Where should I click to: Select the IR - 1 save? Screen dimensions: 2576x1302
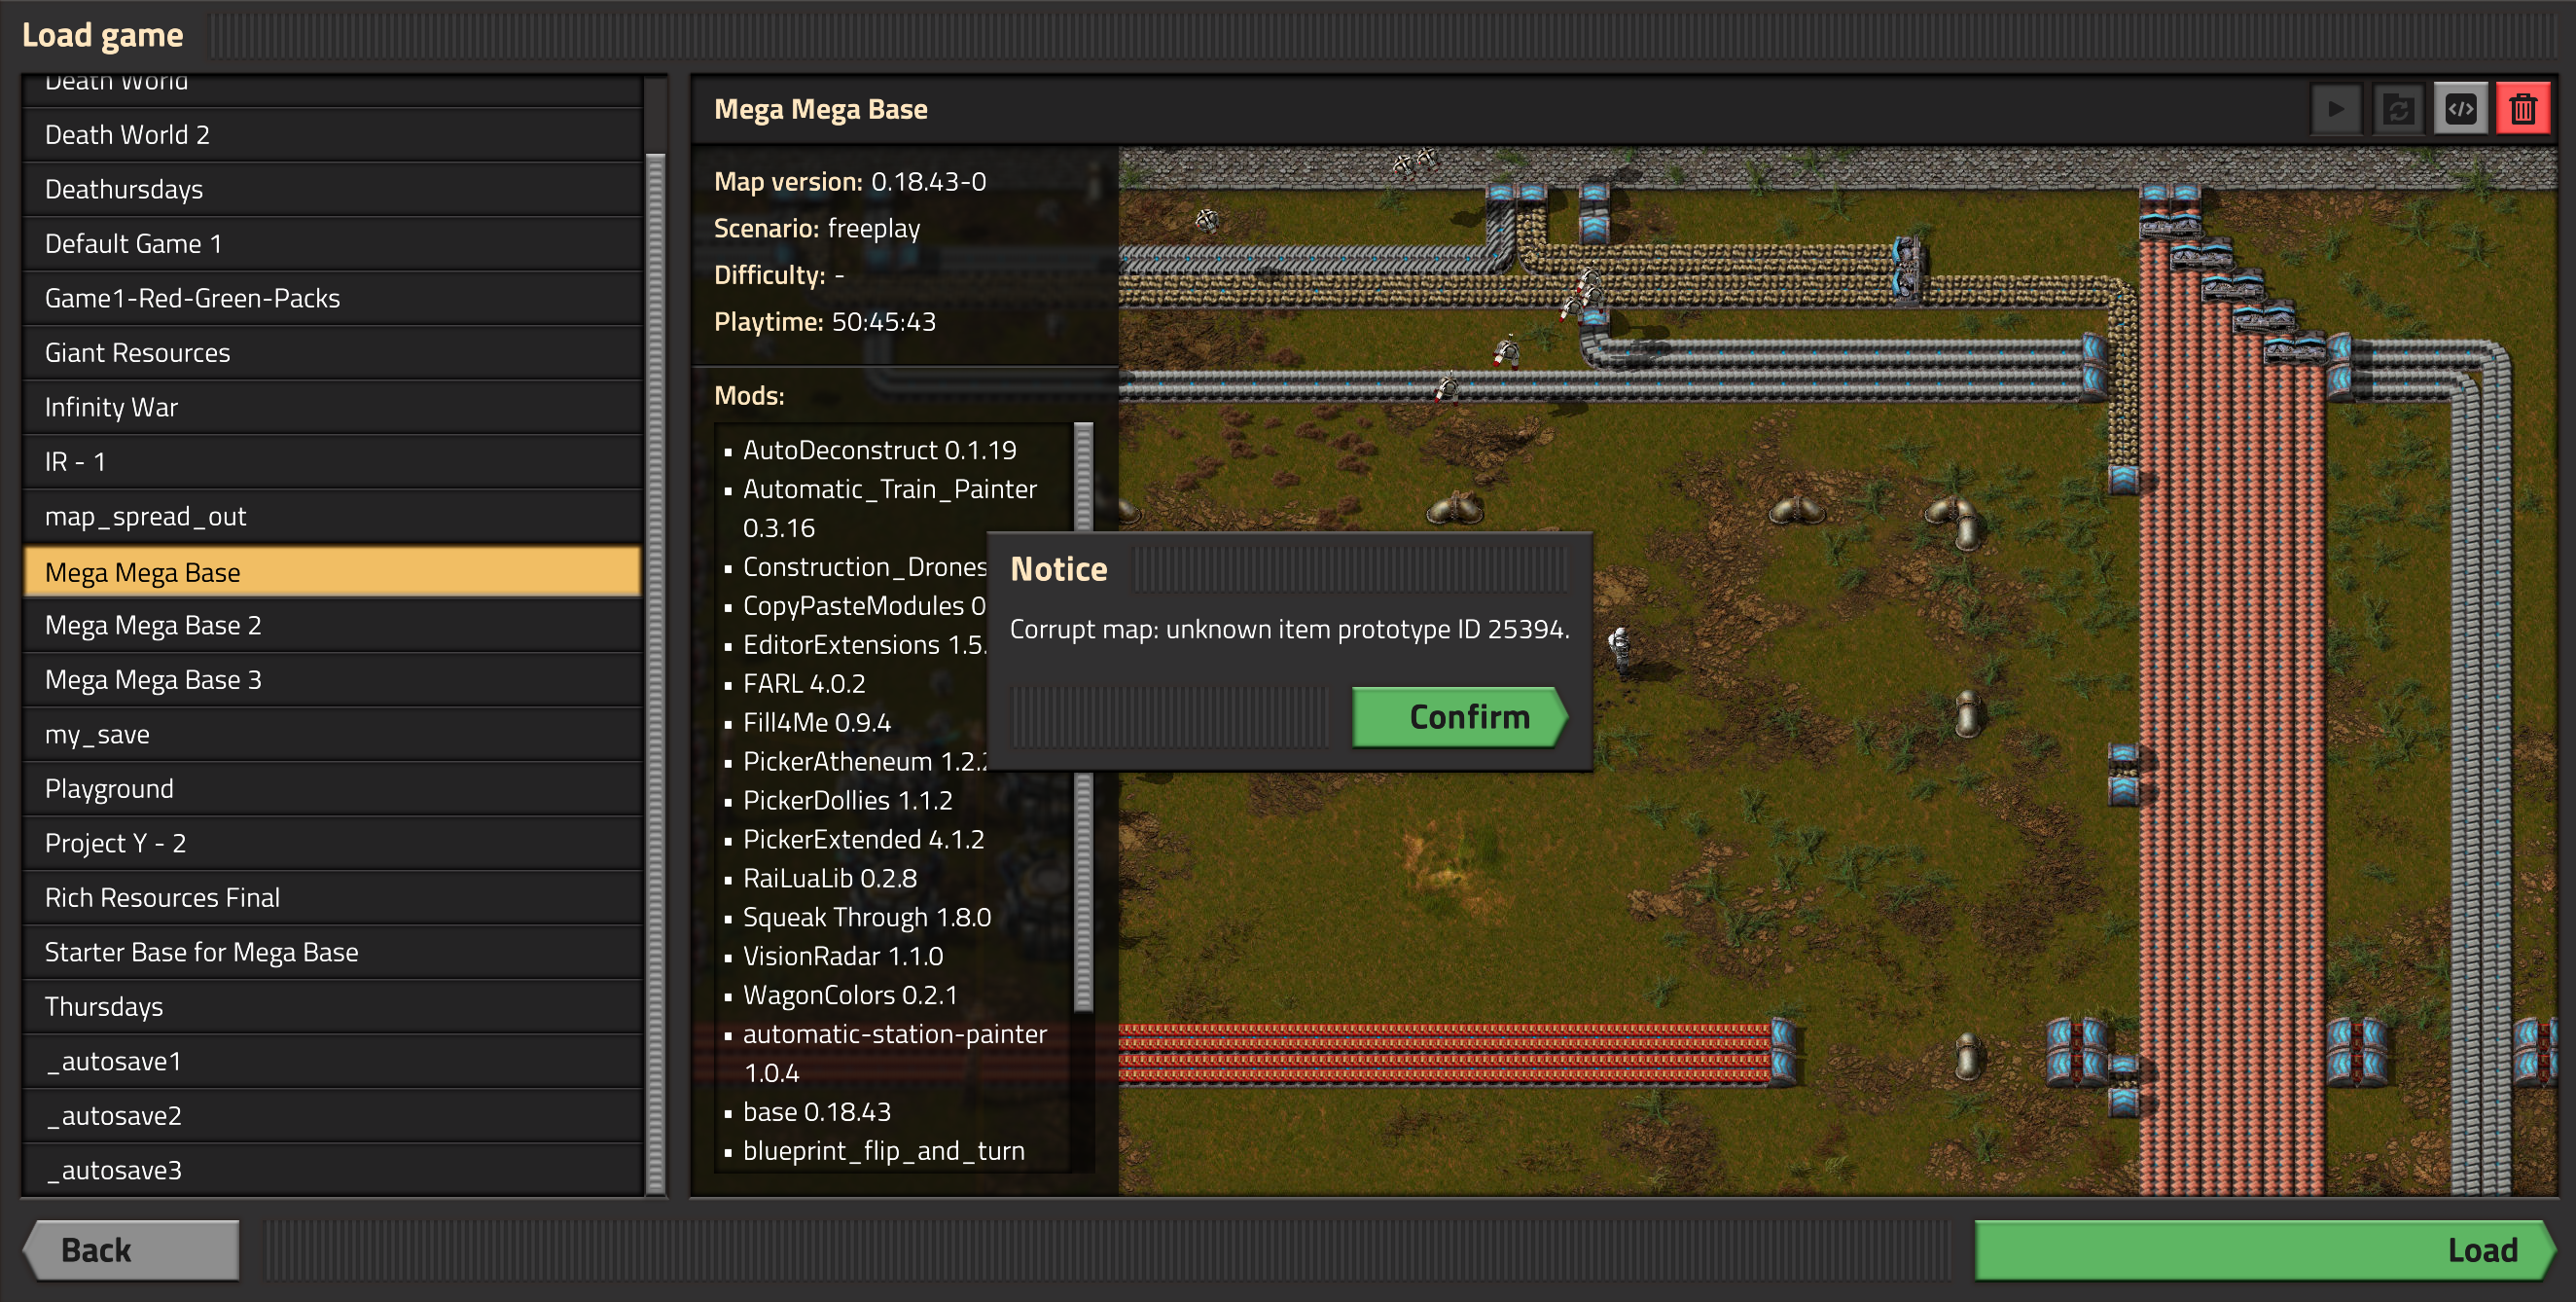click(x=332, y=462)
